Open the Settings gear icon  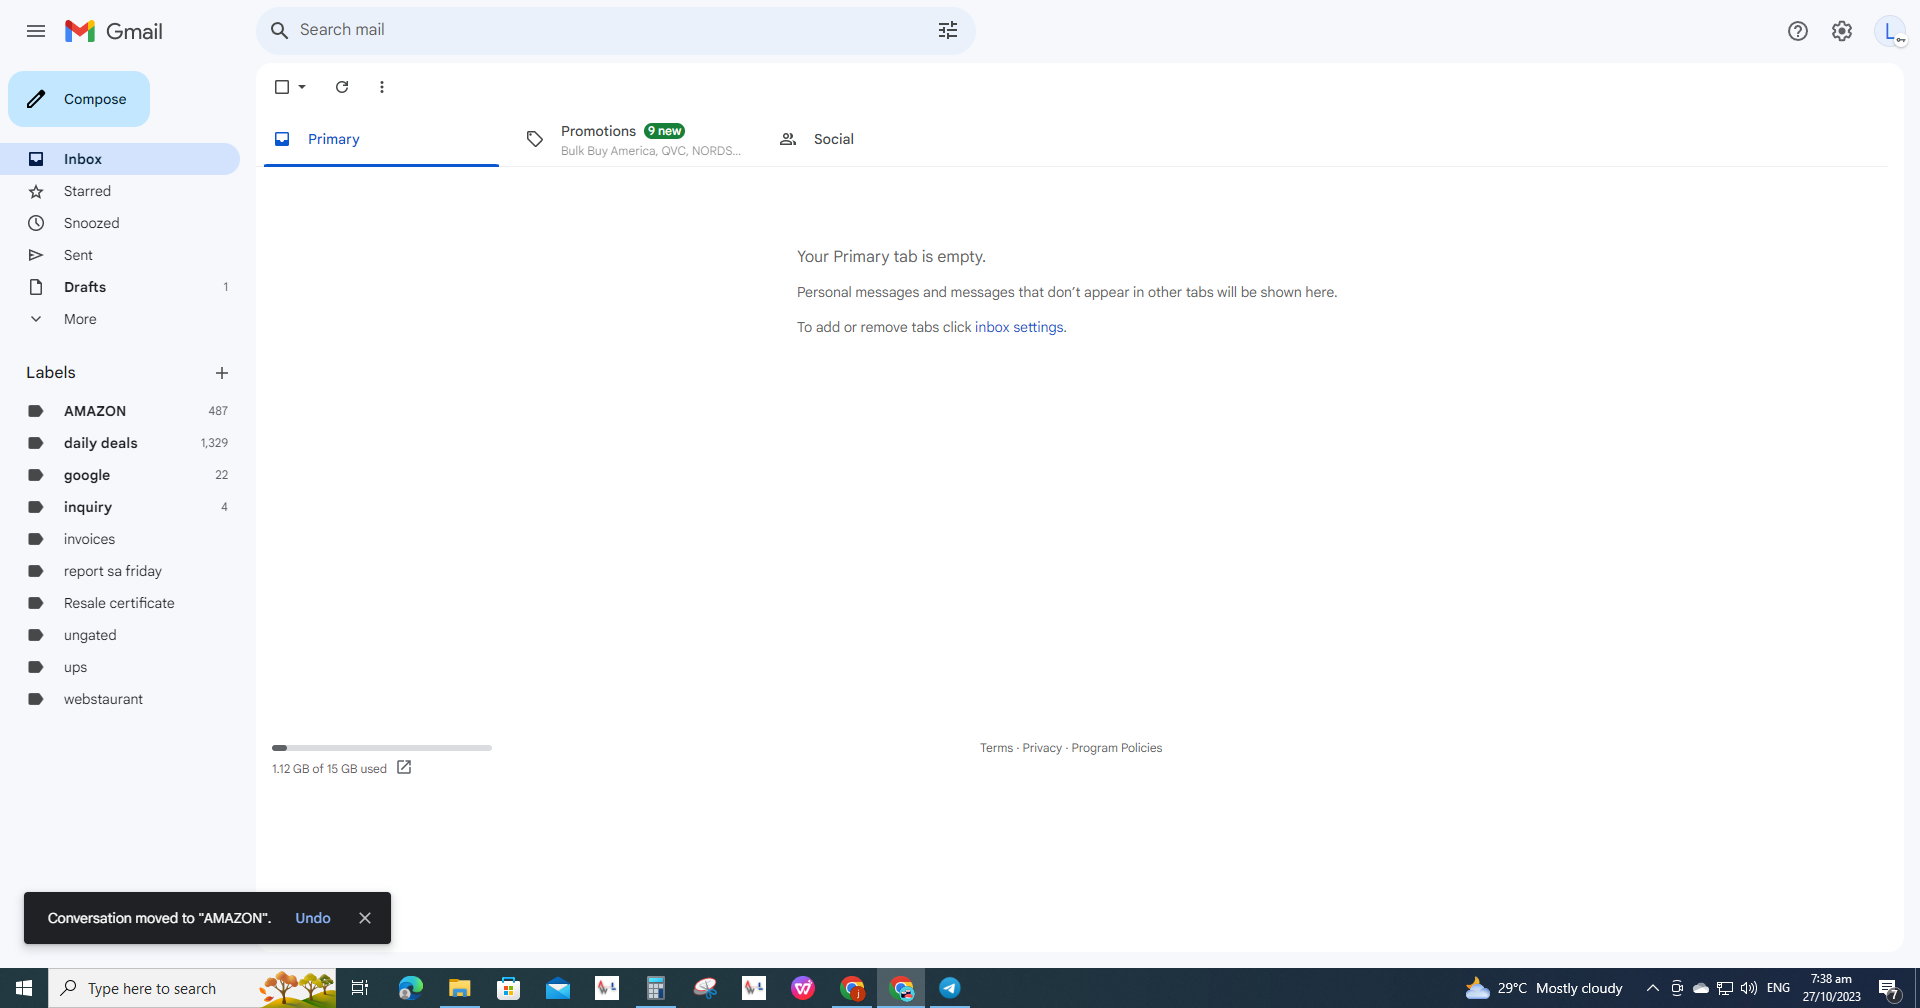1842,31
